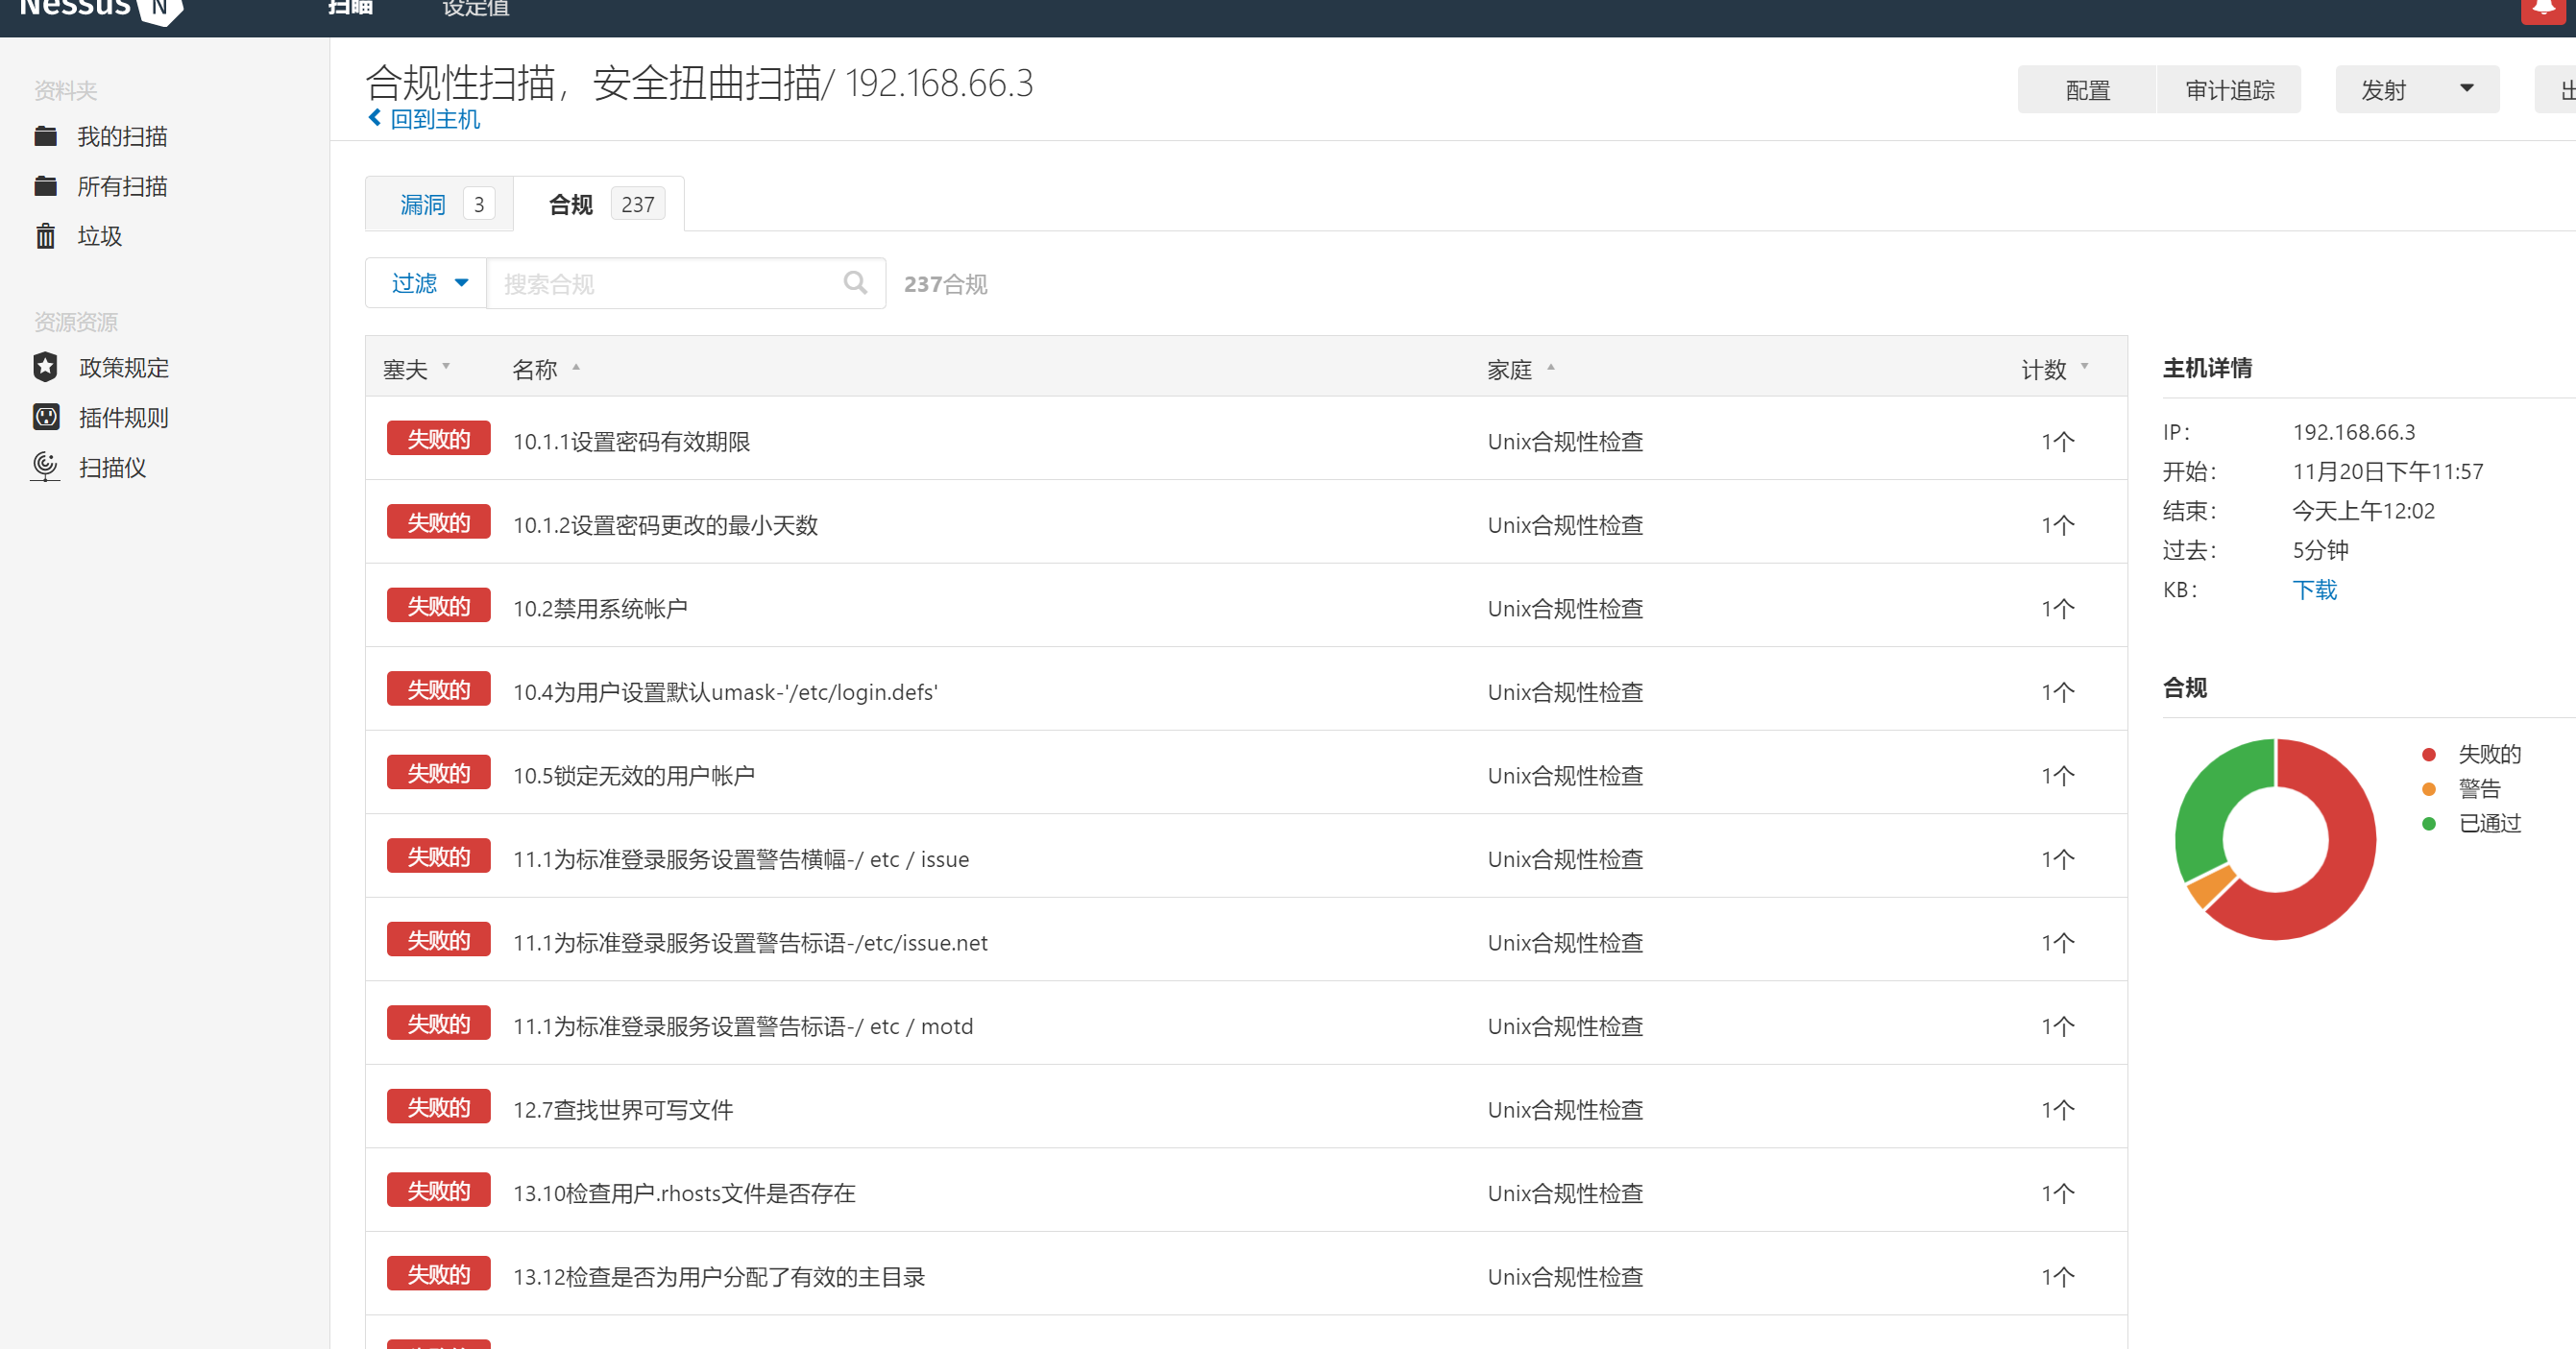Click the orange slice of donut chart
The image size is (2576, 1349).
(x=2210, y=886)
